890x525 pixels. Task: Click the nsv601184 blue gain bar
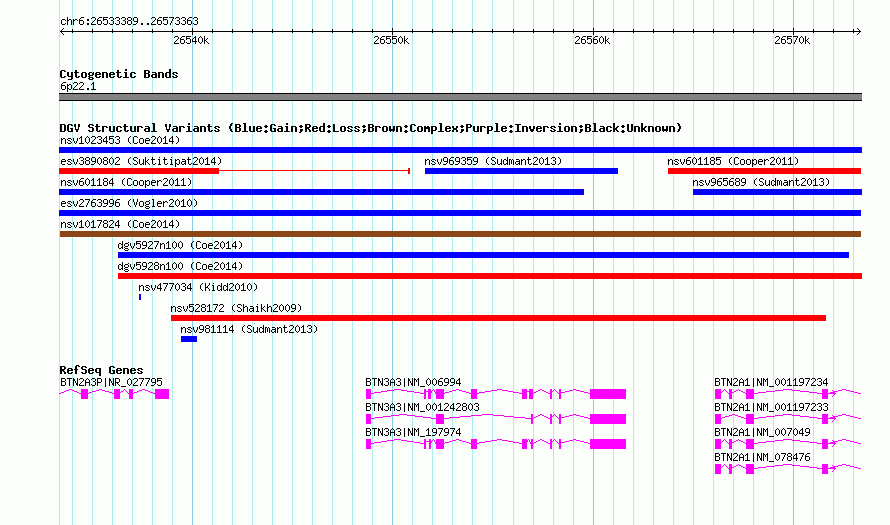(x=321, y=192)
